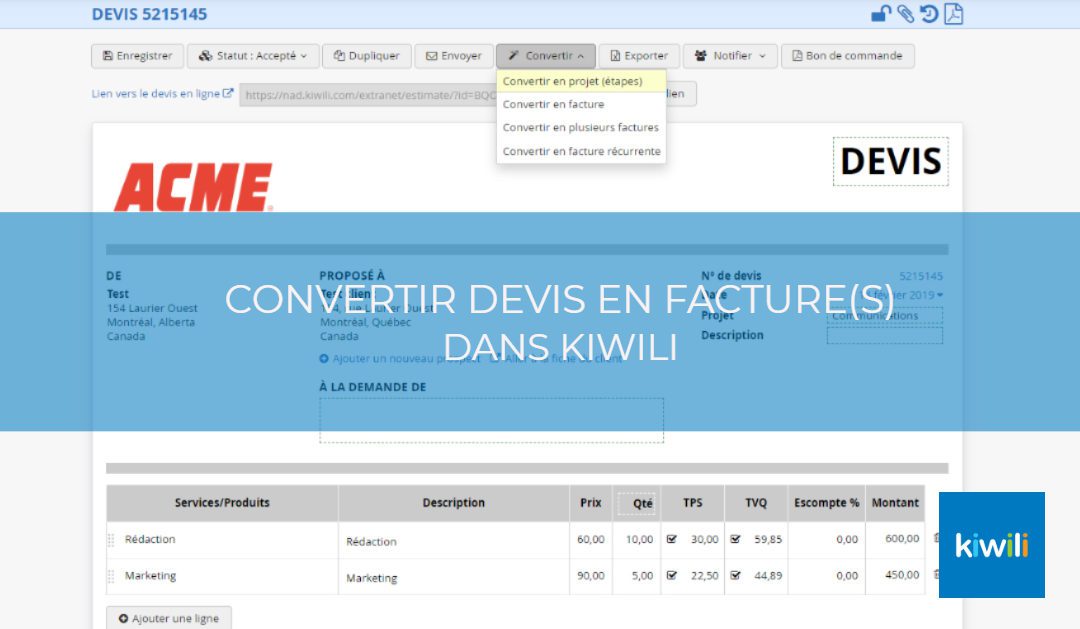Click the Exporter button
Screen dimensions: 1080x629
[639, 56]
